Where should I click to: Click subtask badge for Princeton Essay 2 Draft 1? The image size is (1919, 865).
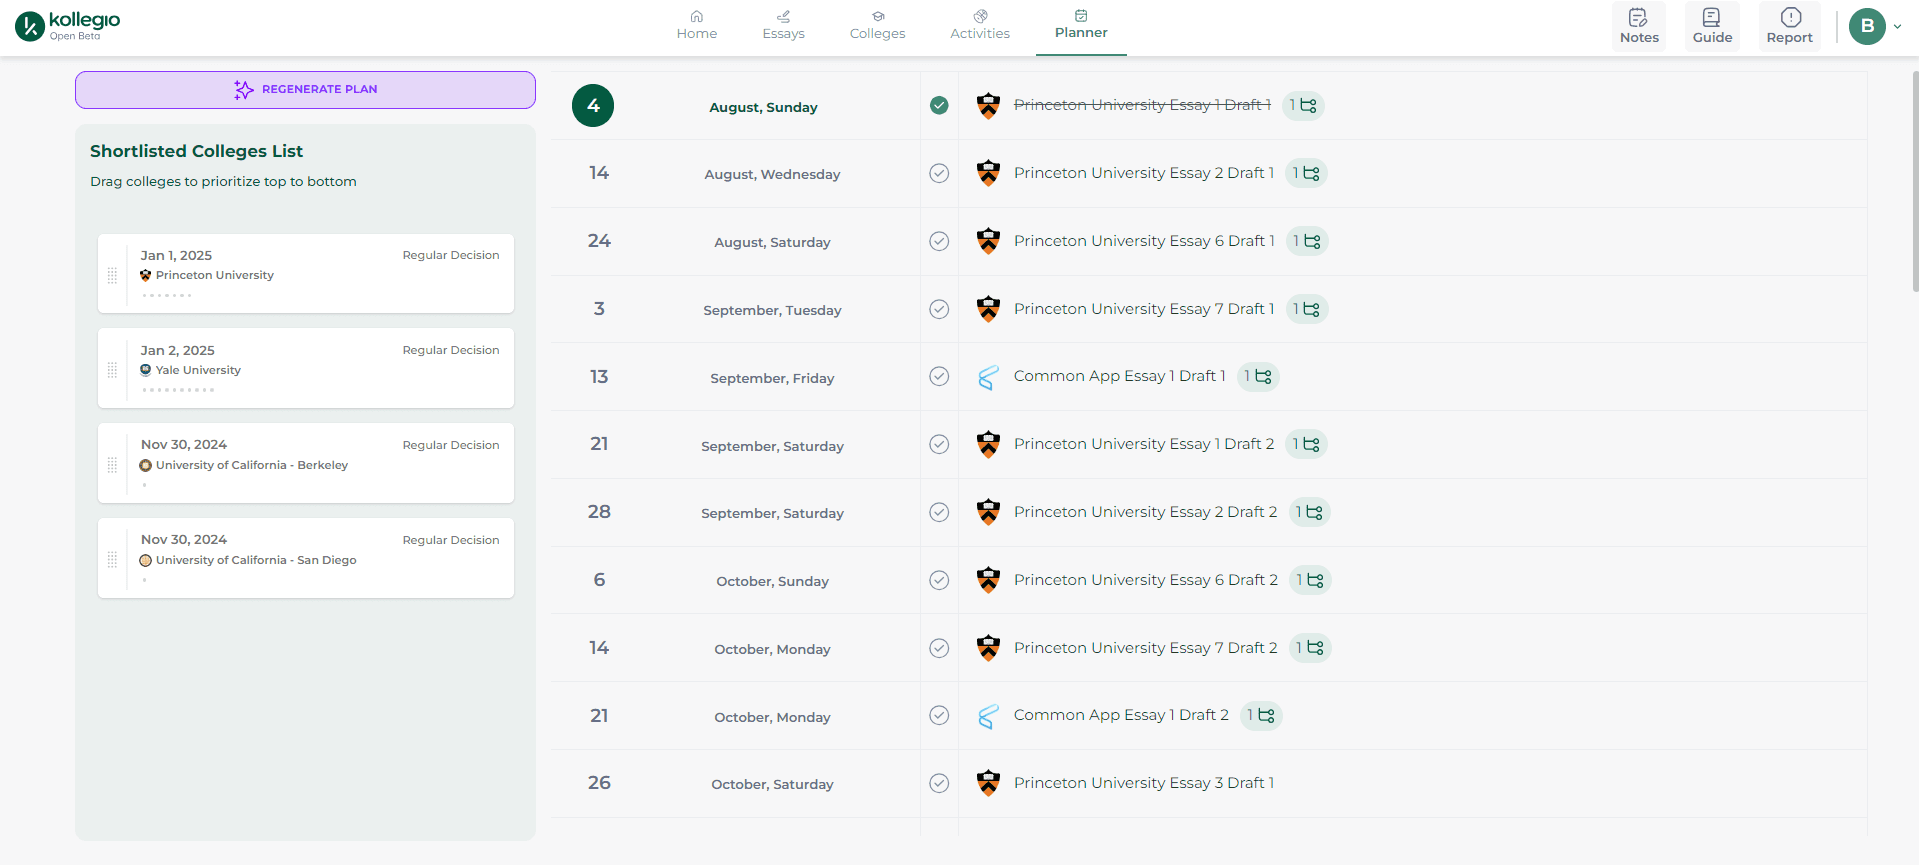tap(1307, 173)
